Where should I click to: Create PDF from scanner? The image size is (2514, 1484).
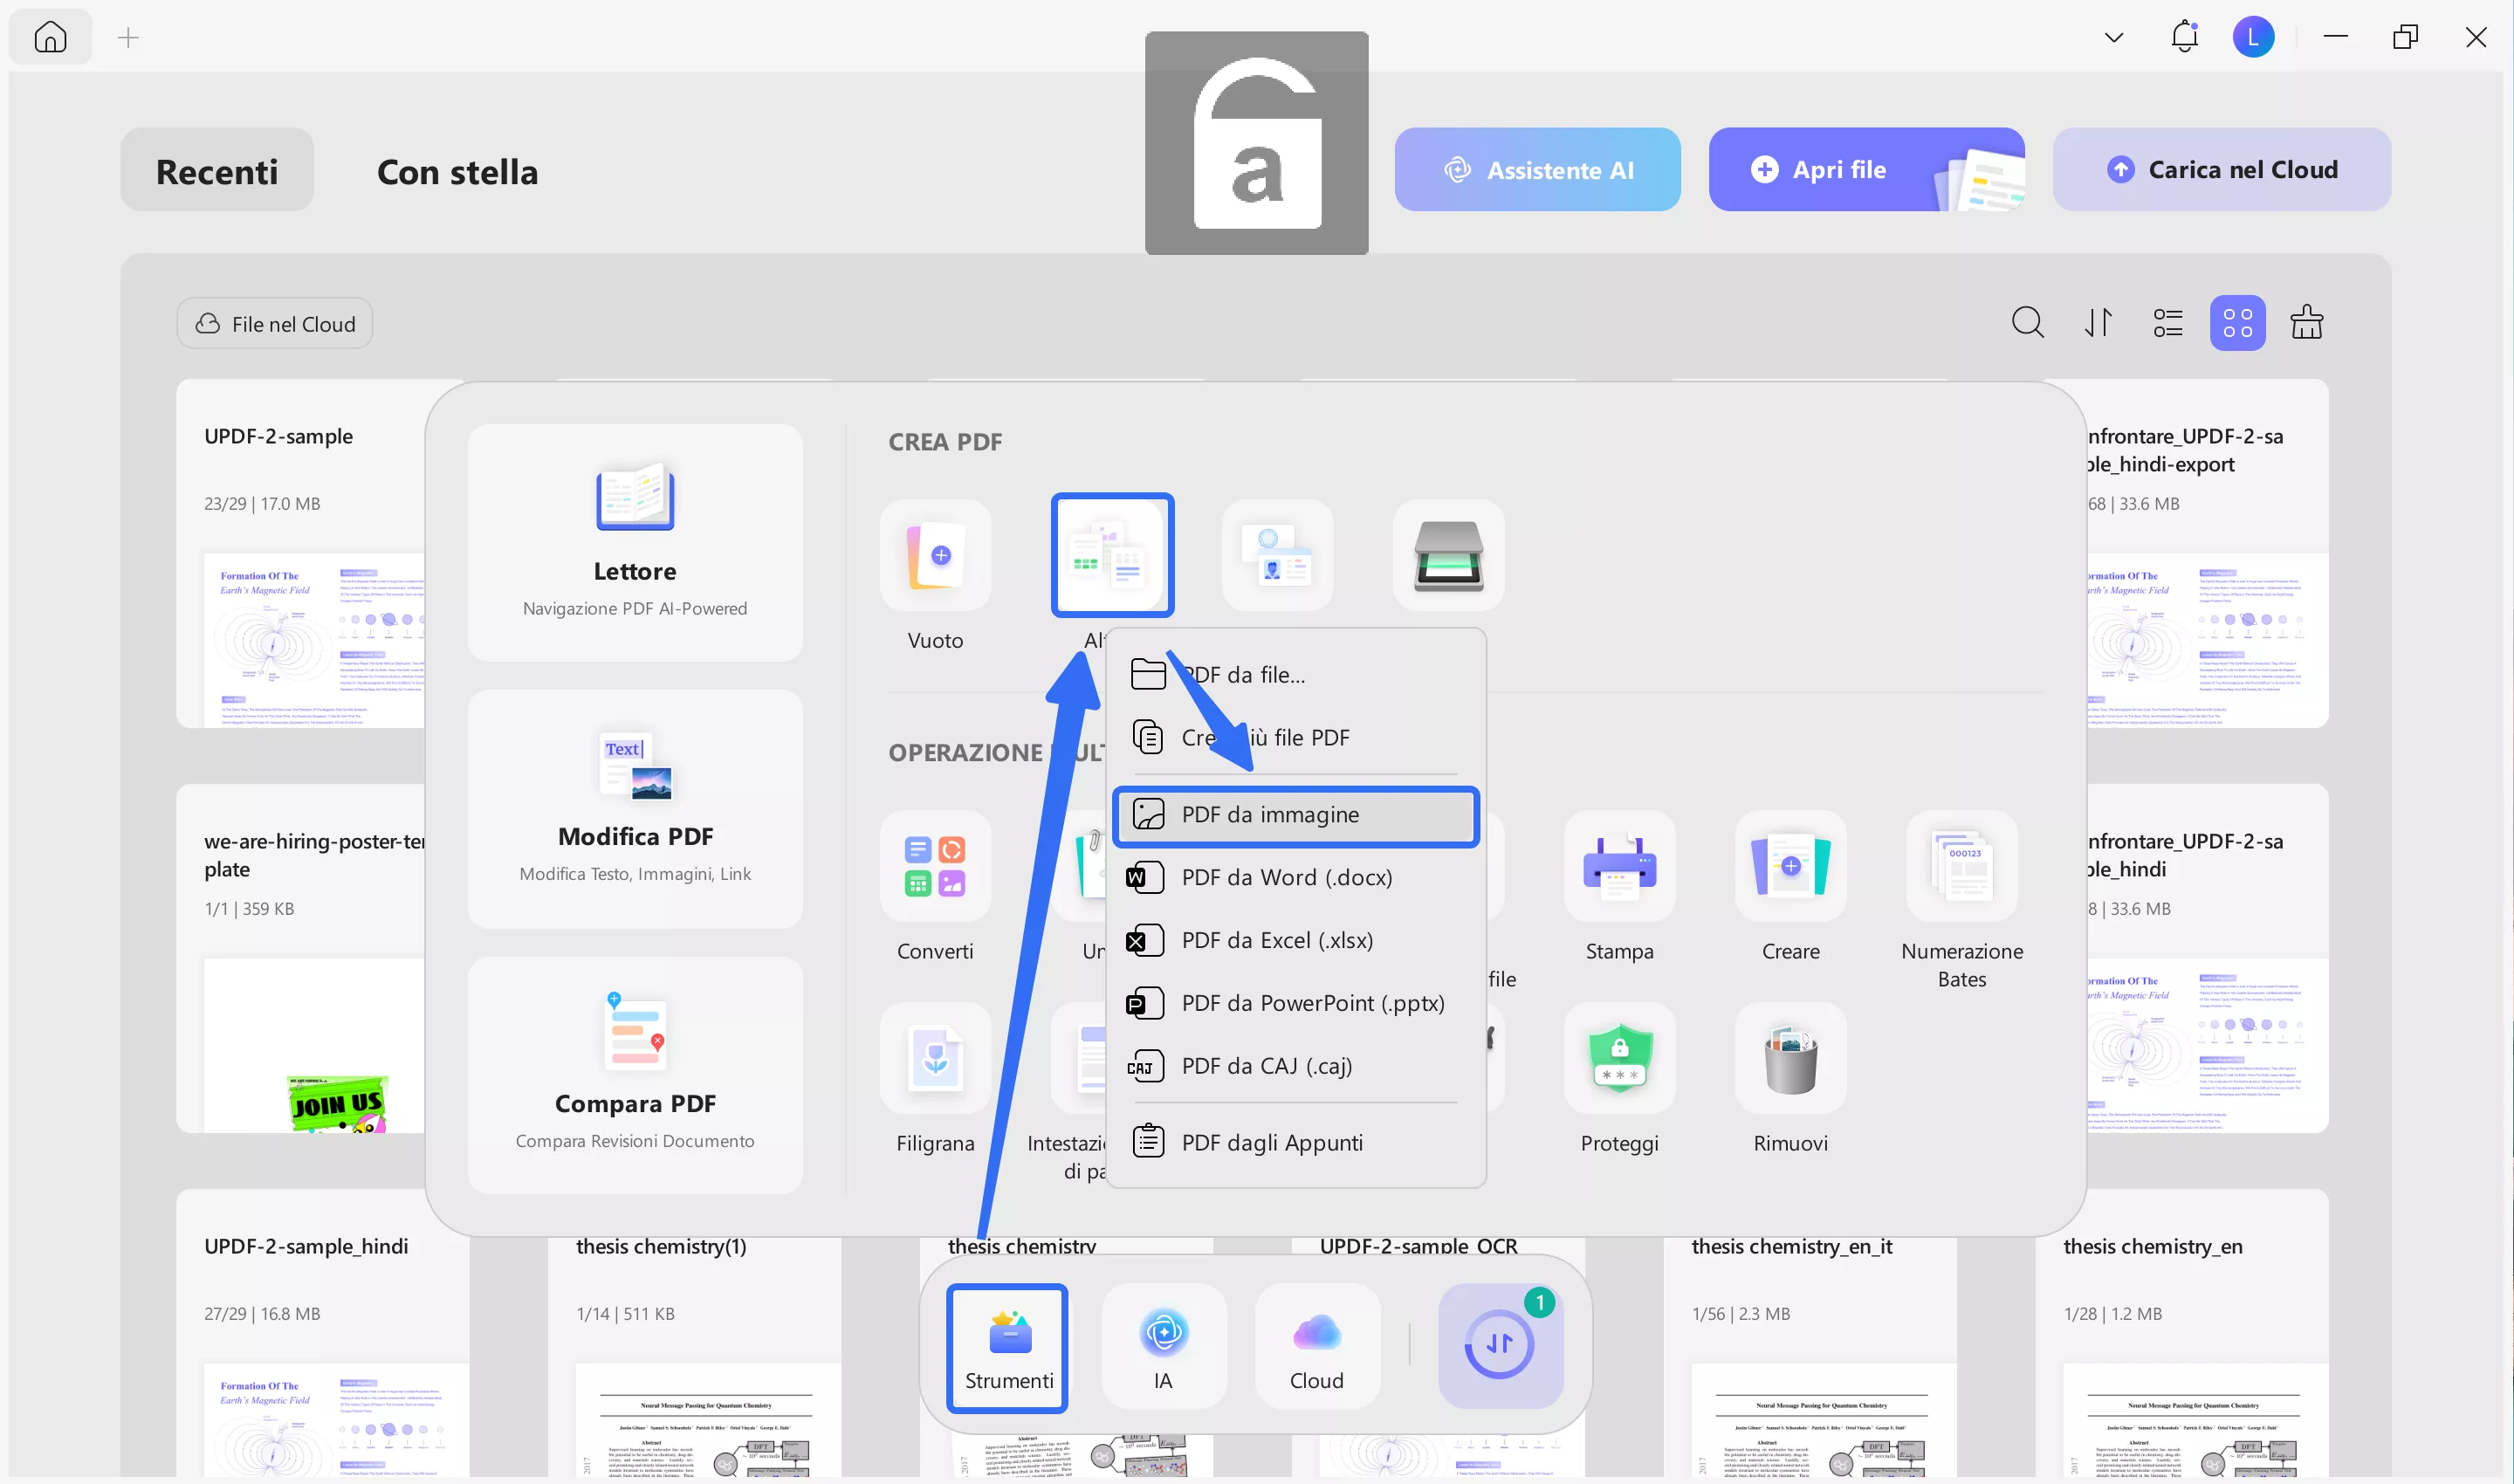click(1448, 554)
